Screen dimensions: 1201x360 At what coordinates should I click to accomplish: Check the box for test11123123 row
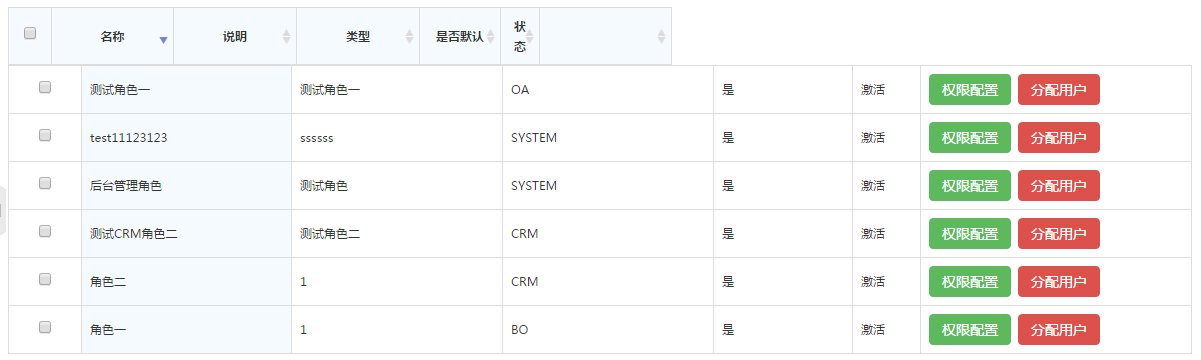click(x=45, y=135)
